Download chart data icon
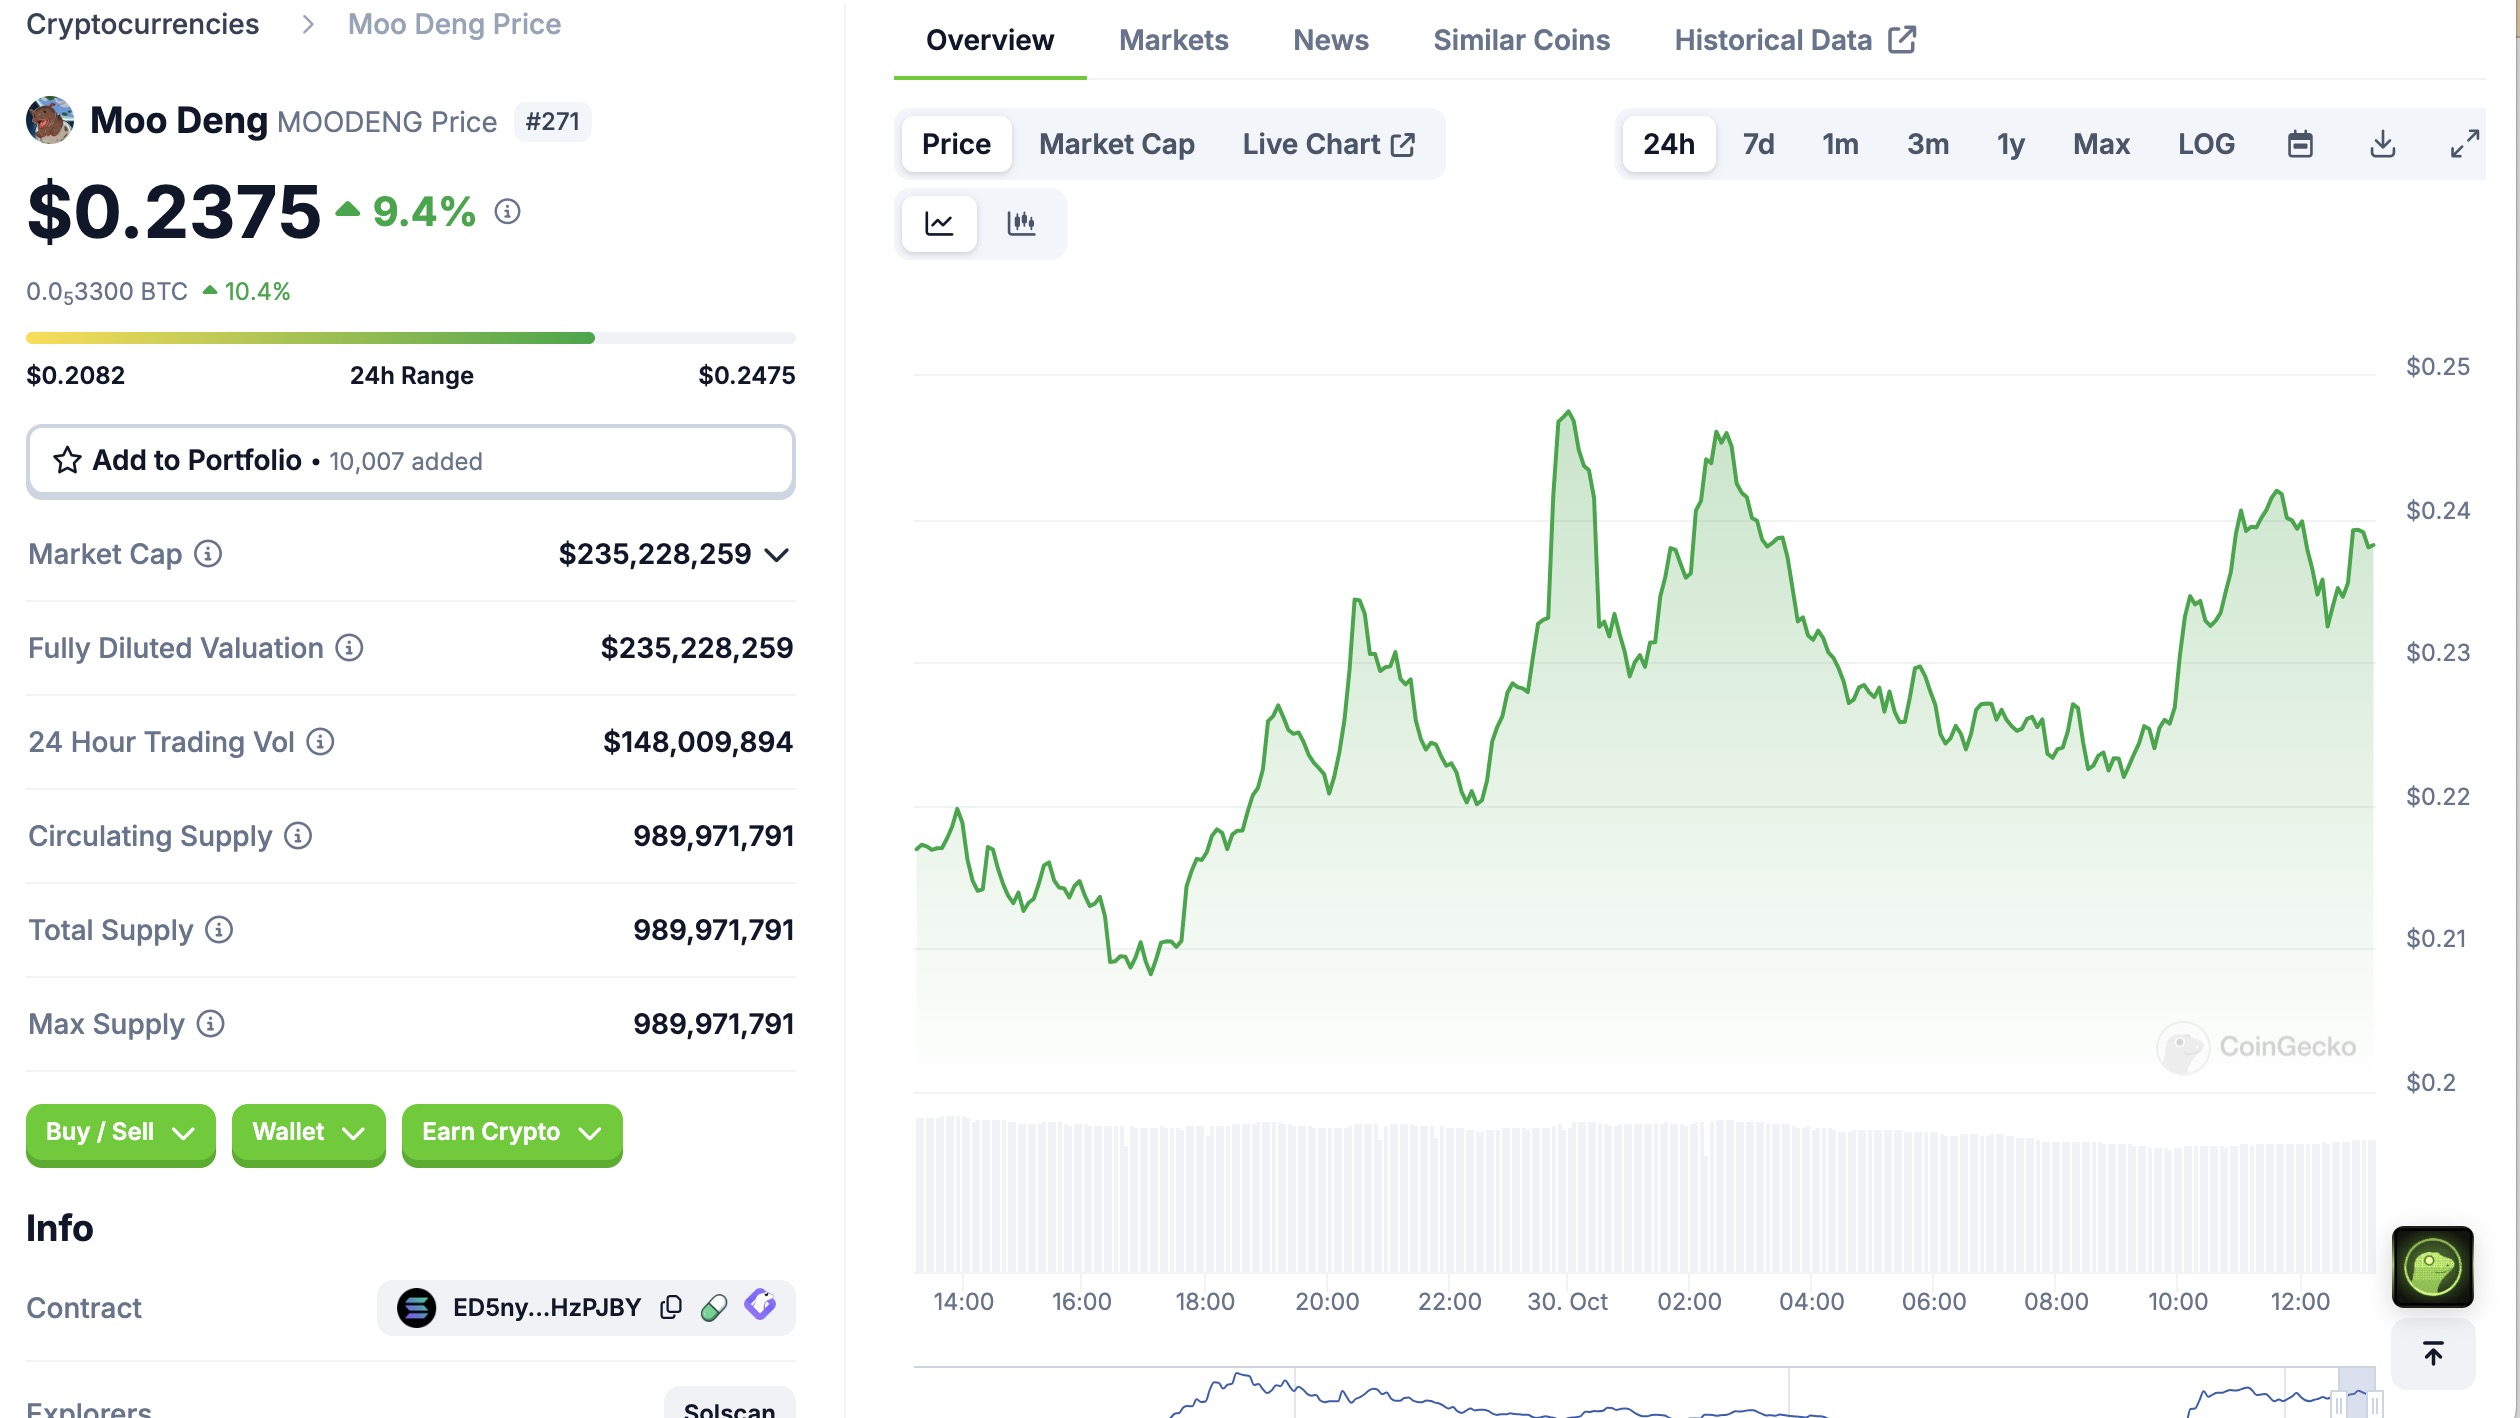 click(x=2383, y=144)
